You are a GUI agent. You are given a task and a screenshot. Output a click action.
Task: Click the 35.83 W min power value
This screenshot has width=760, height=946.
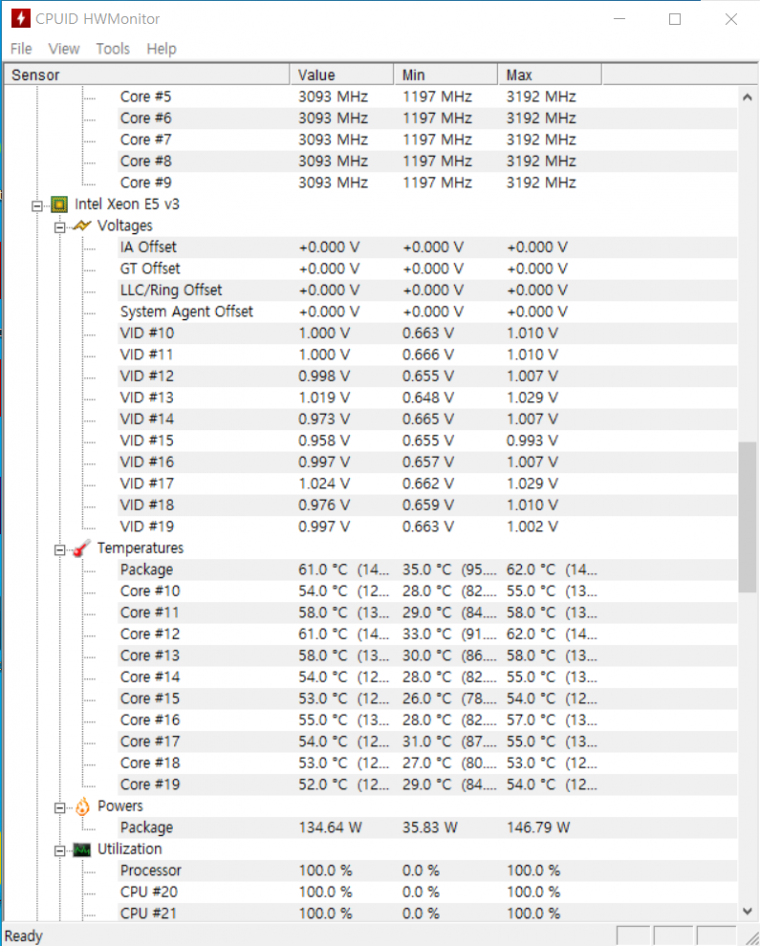coord(430,828)
